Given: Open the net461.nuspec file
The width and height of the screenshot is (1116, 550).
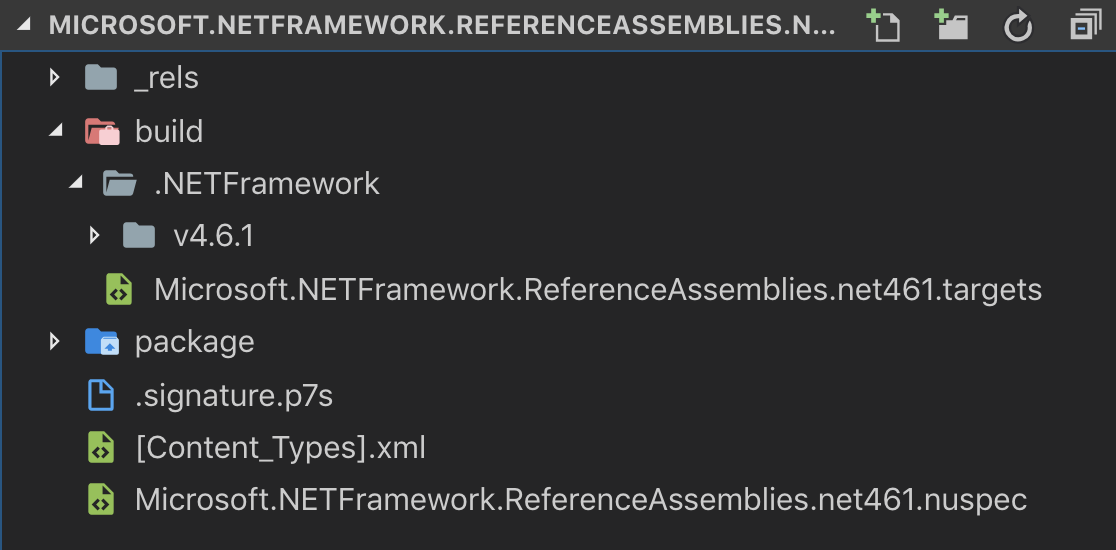Looking at the screenshot, I should click(x=580, y=500).
